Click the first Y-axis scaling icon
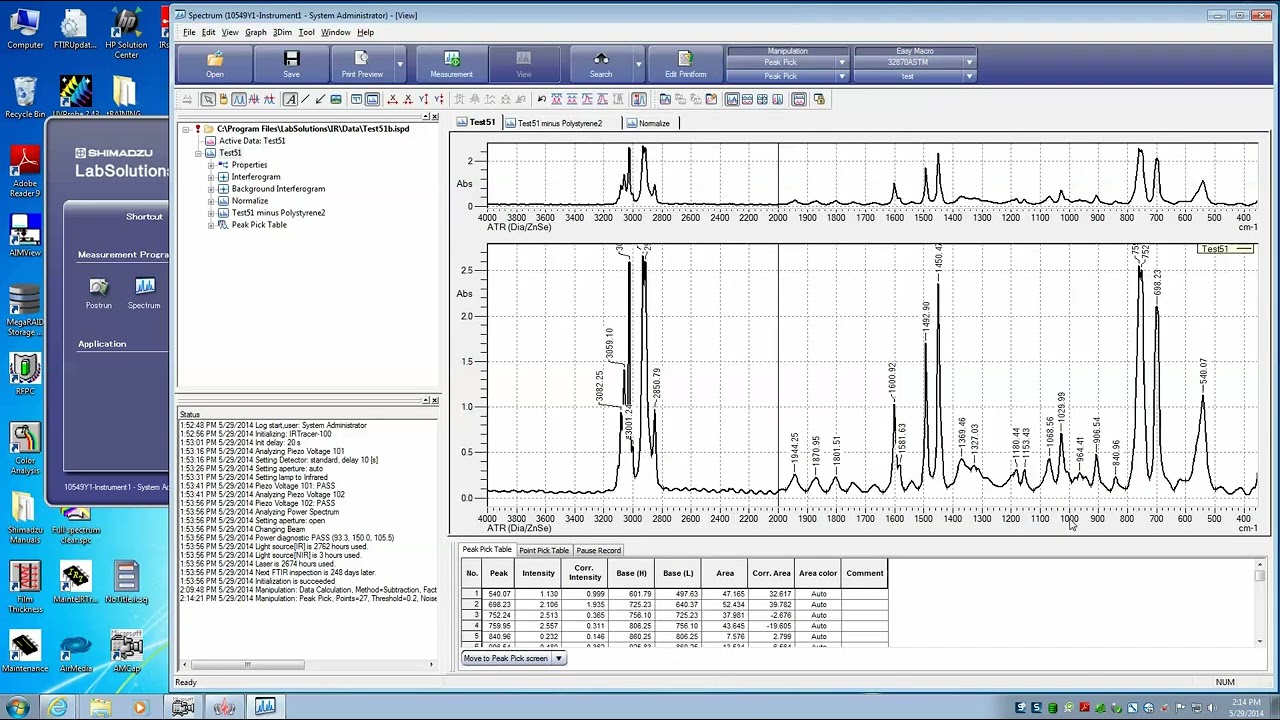Screen dimensions: 1280x720 tap(423, 99)
